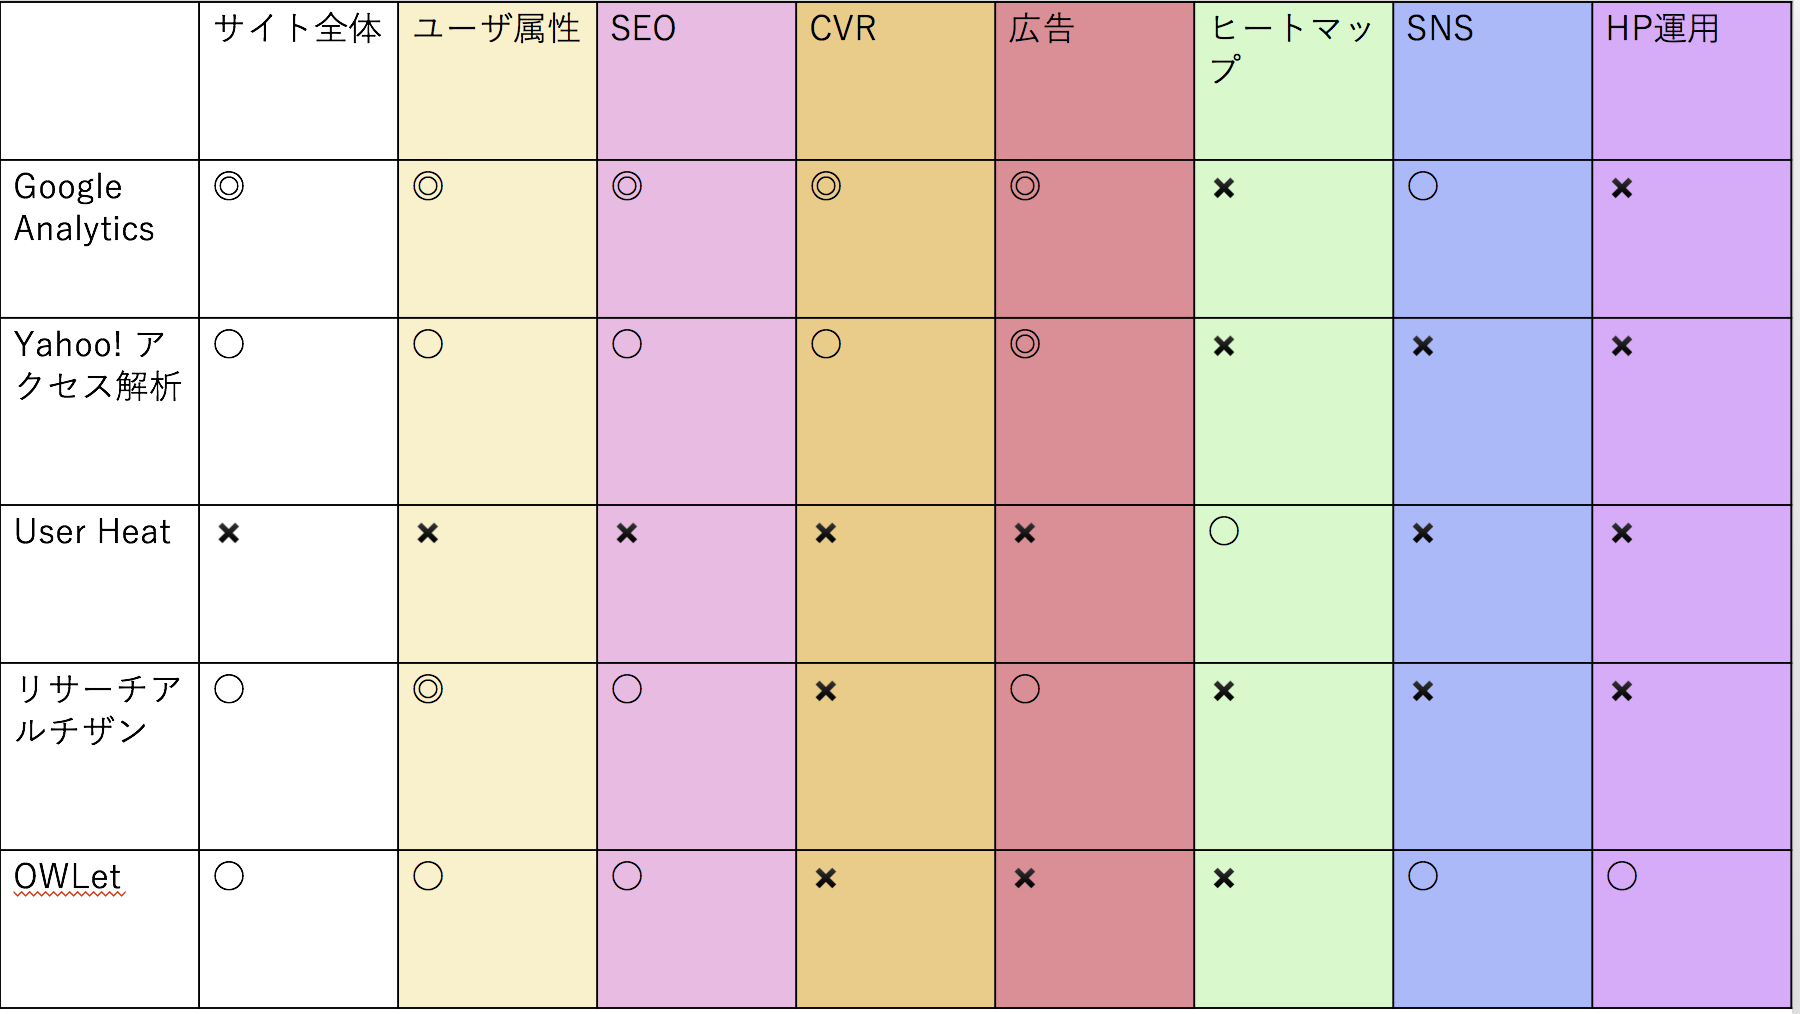Click double circle in Google Analytics SEO cell
Screen dimensions: 1800x1014
[627, 186]
